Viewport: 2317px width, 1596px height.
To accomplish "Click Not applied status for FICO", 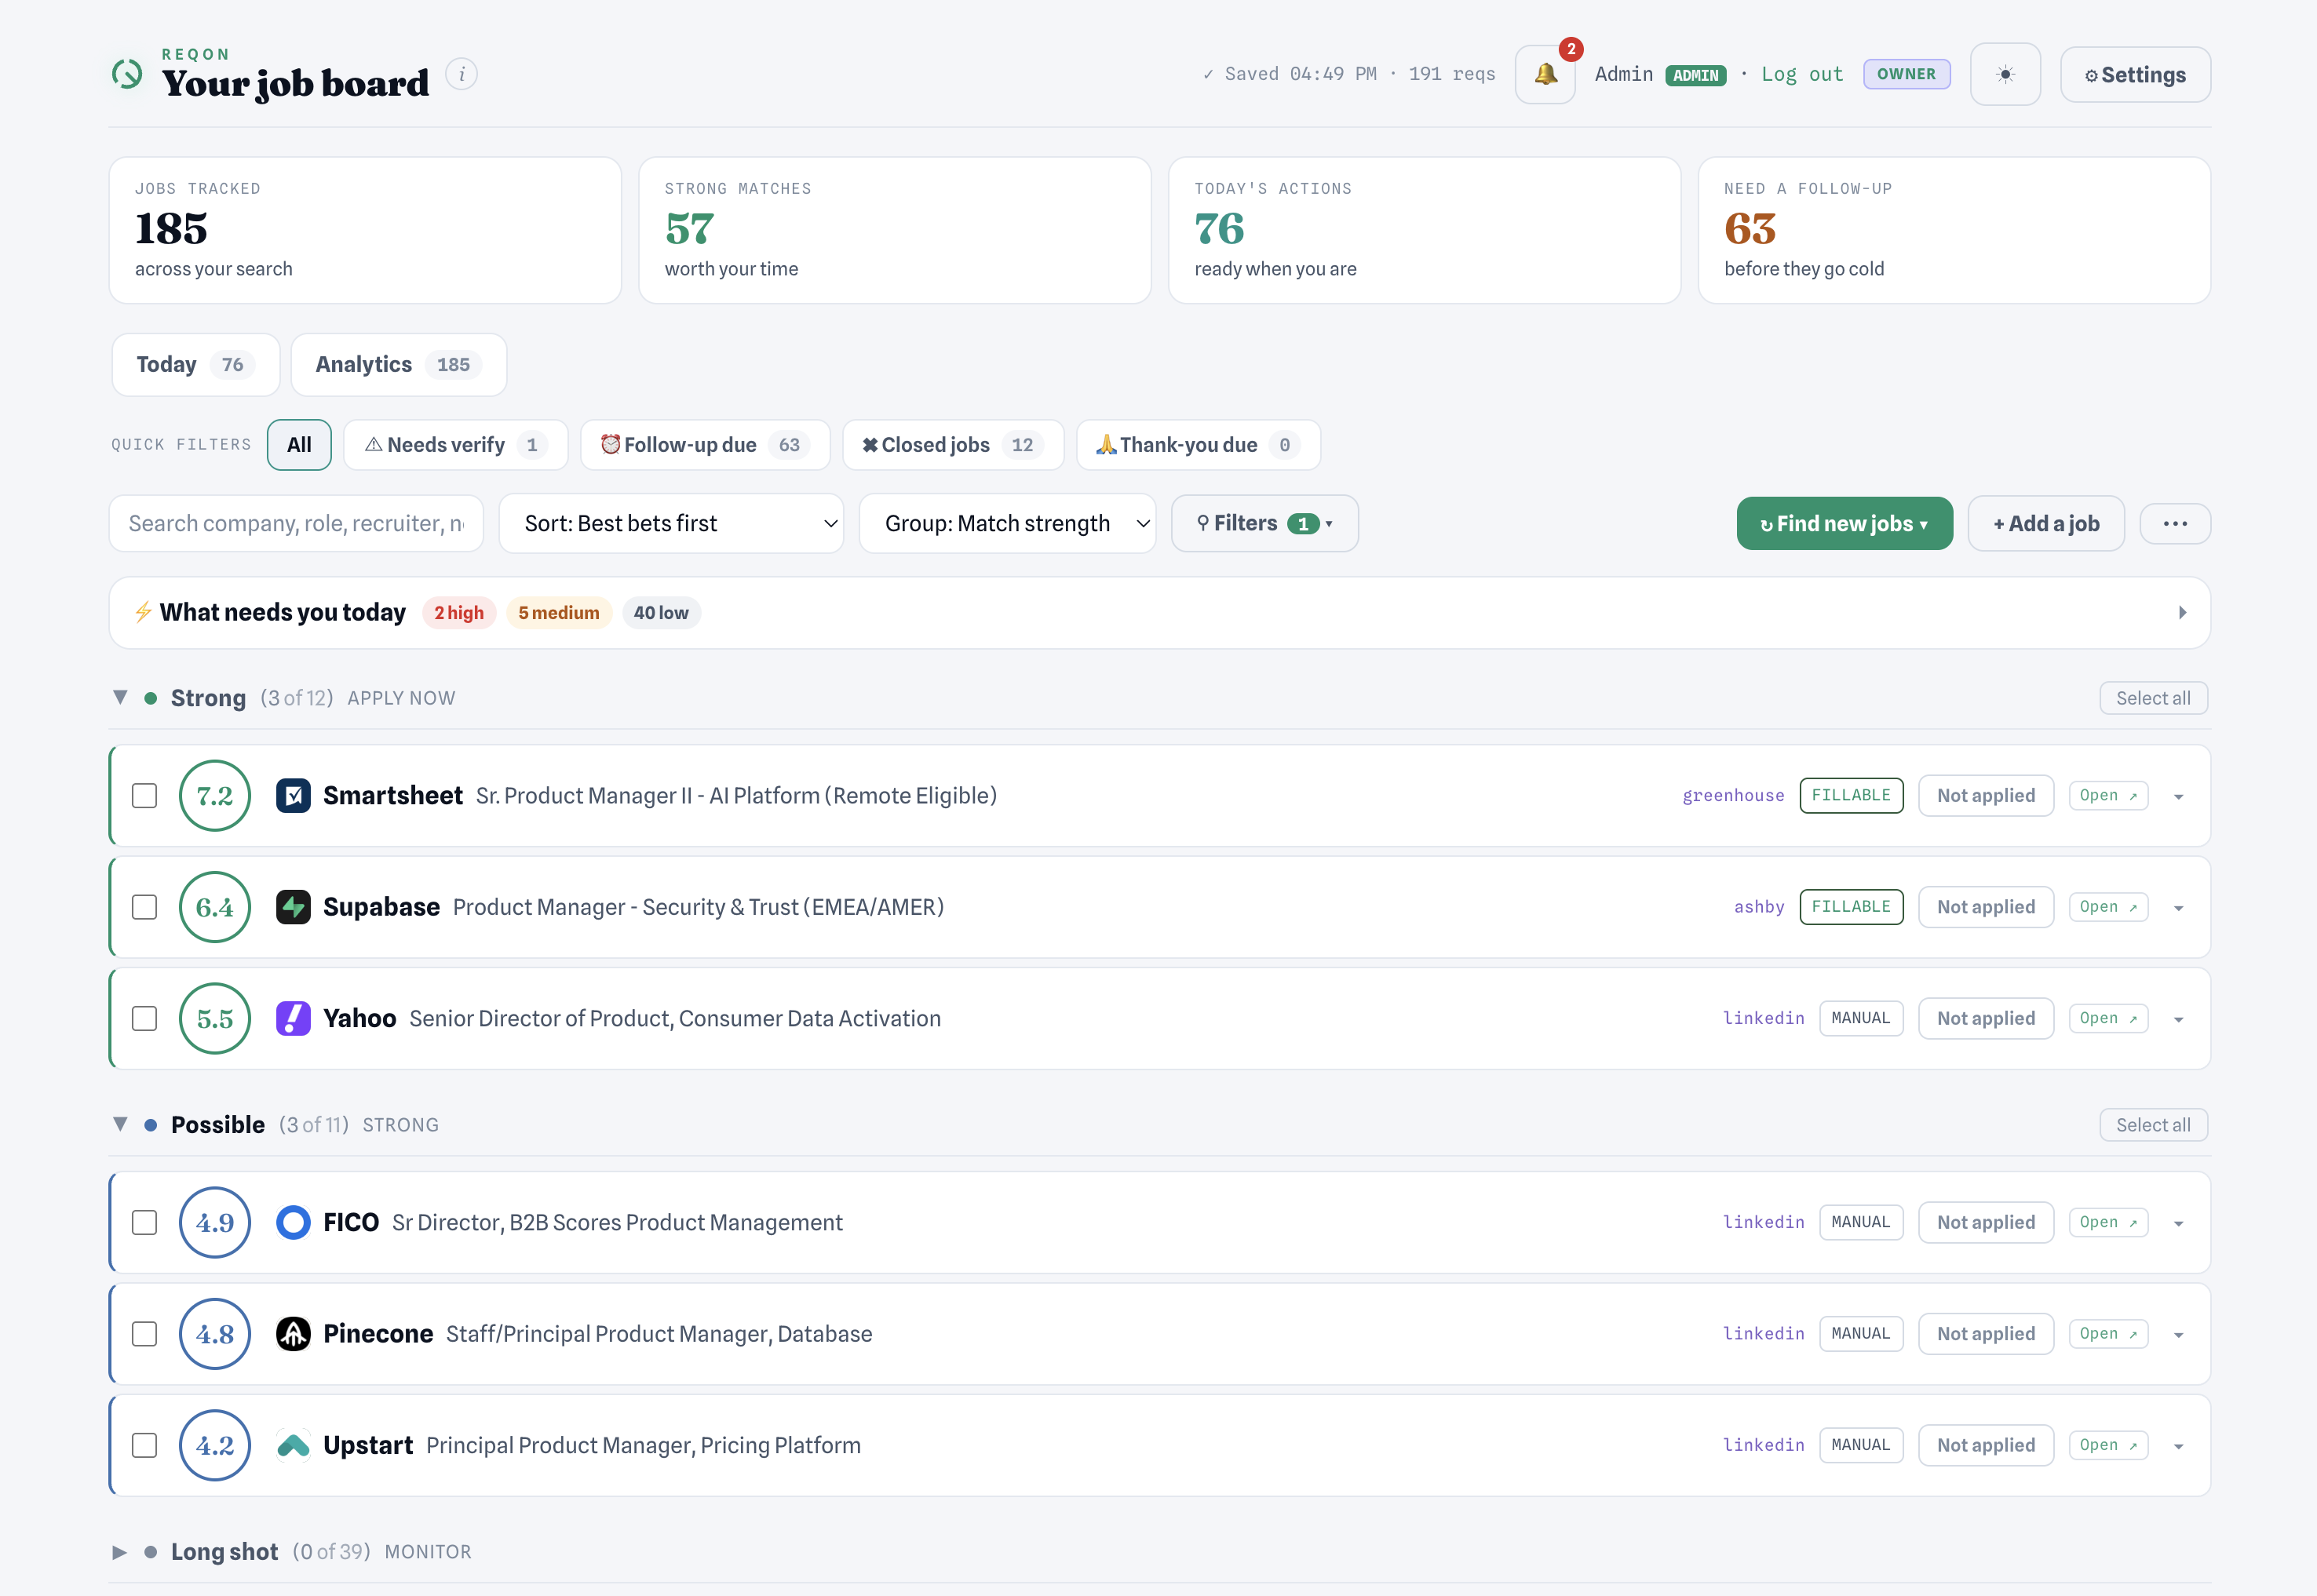I will pos(1985,1222).
